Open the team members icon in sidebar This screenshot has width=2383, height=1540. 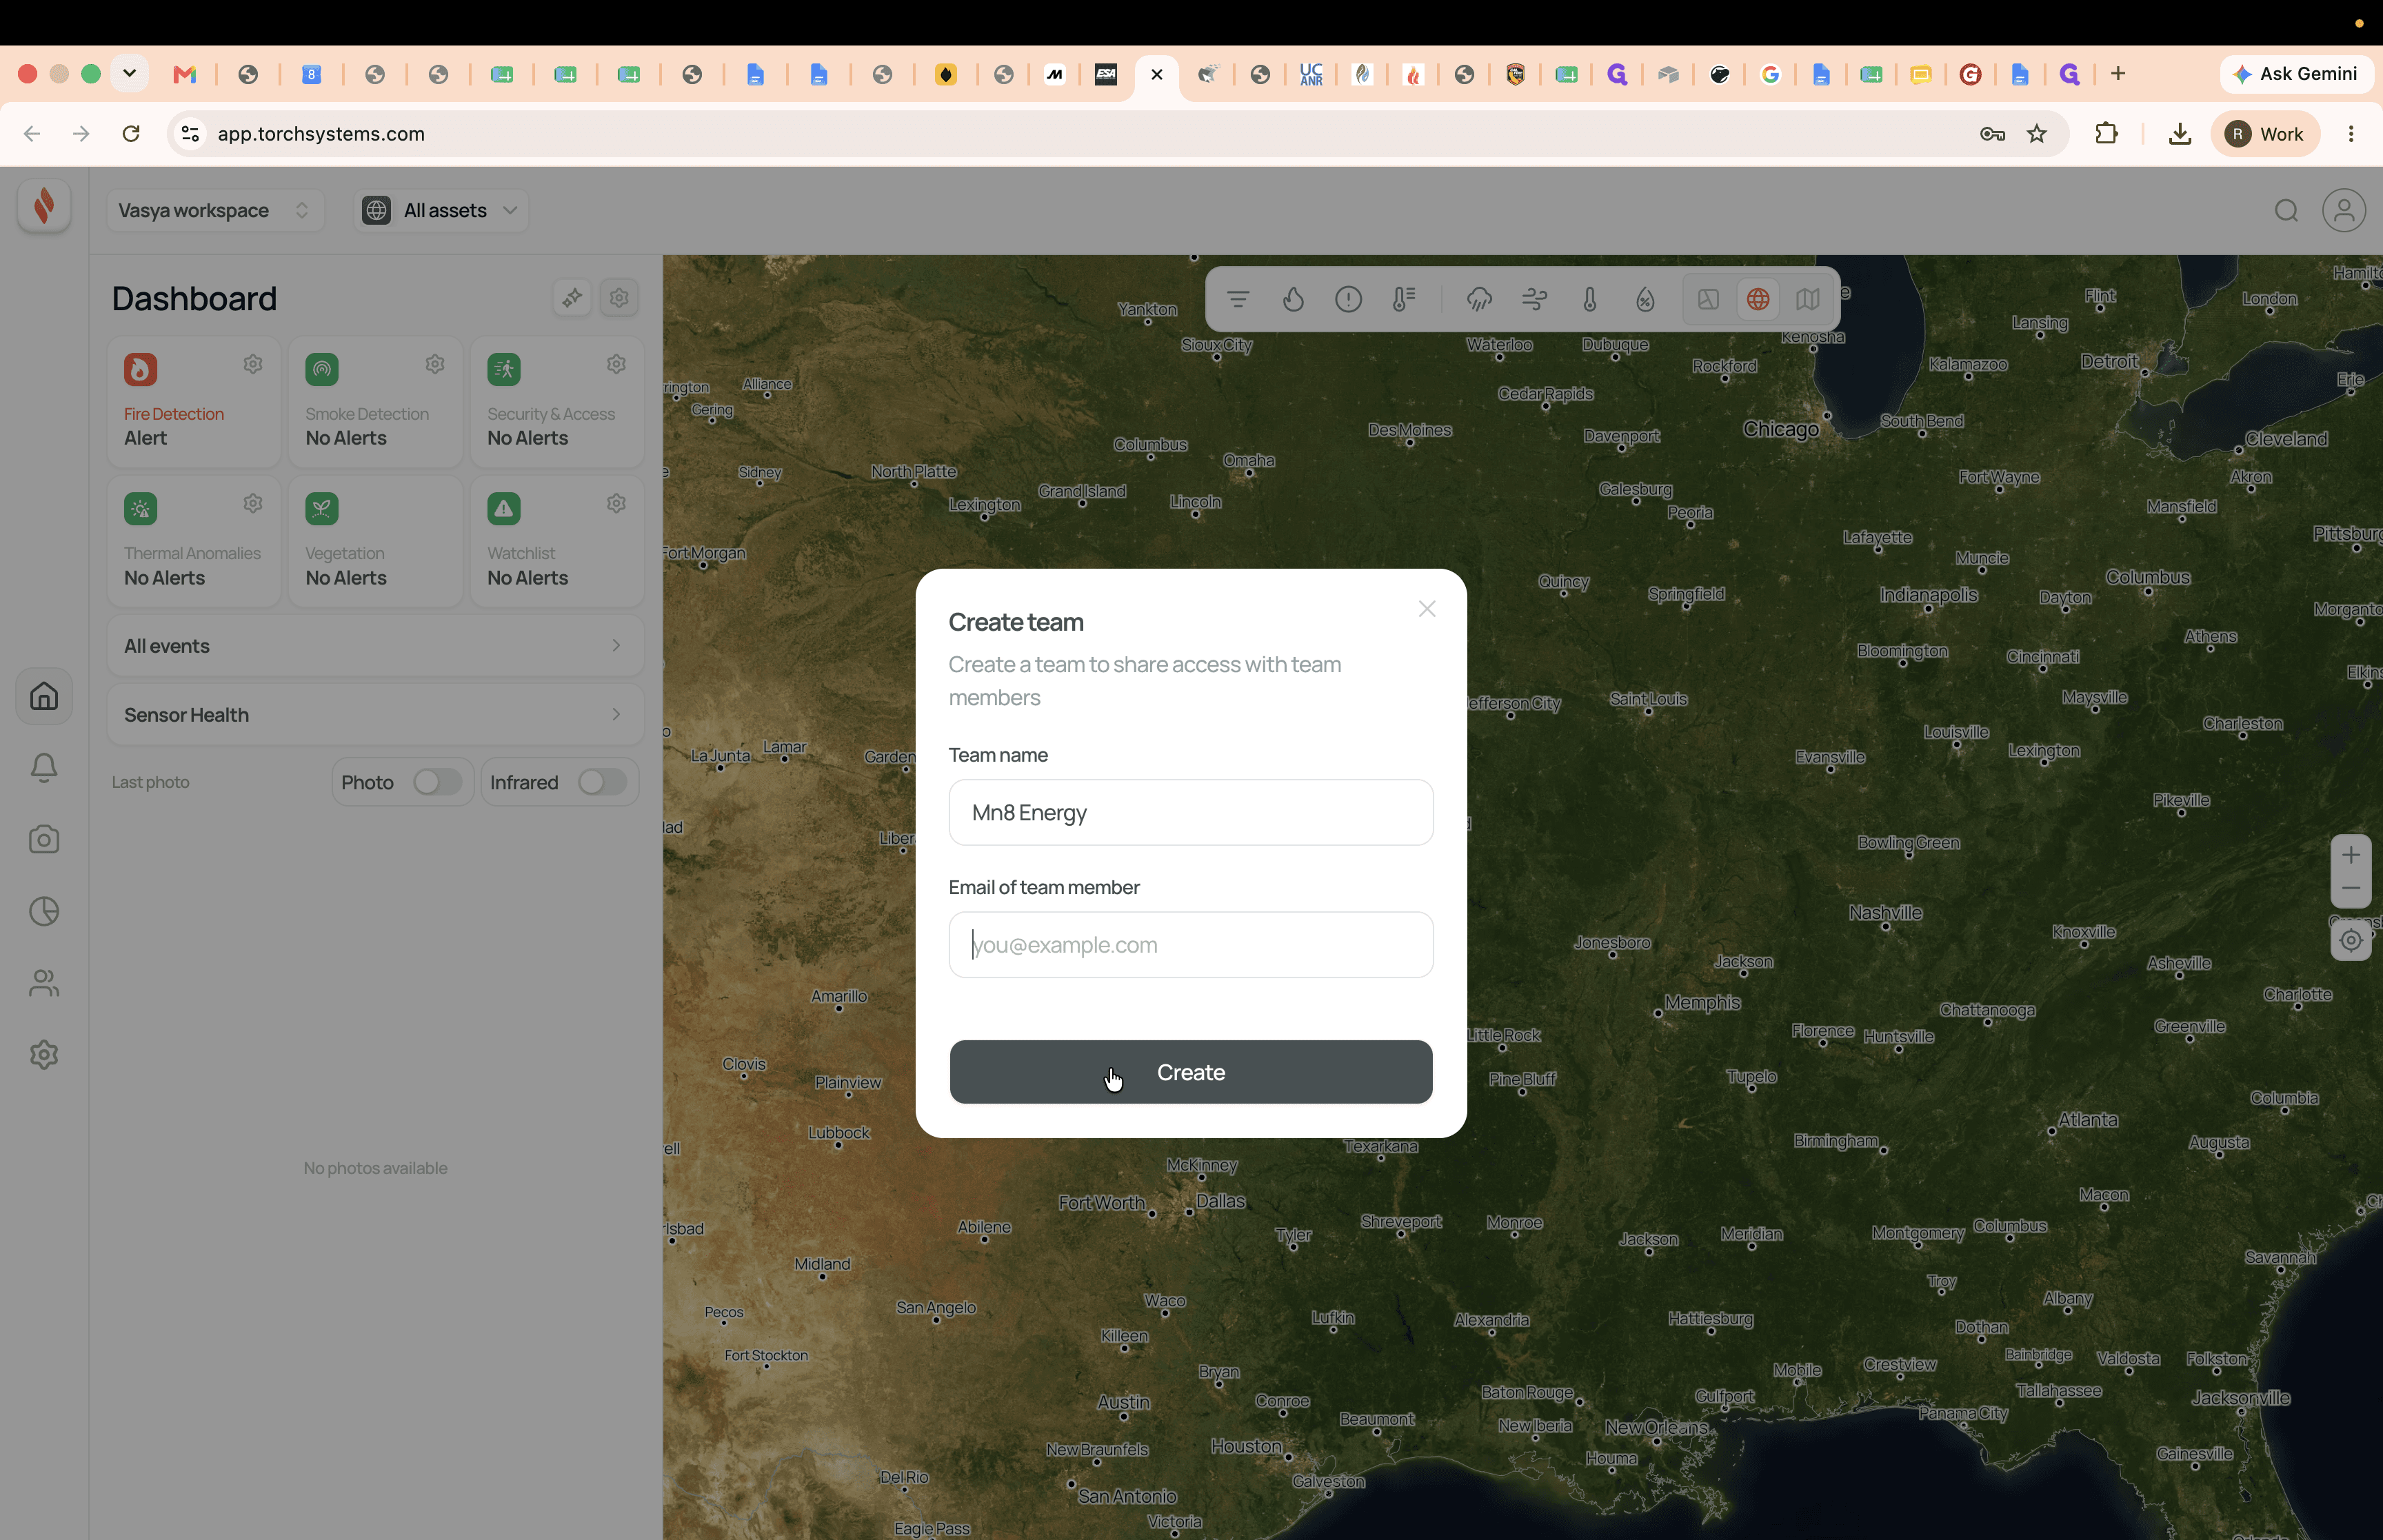[44, 983]
